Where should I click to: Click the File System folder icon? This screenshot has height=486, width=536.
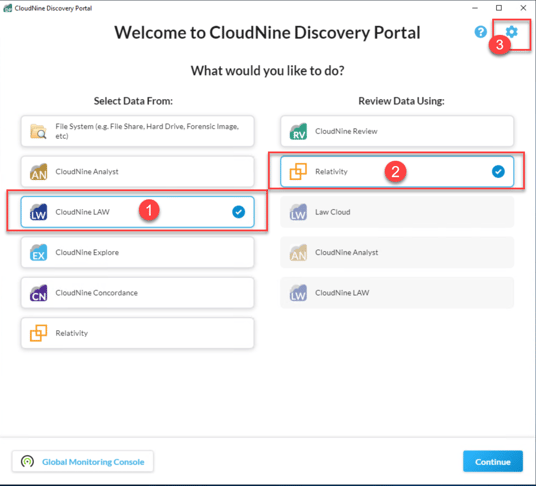[x=38, y=132]
